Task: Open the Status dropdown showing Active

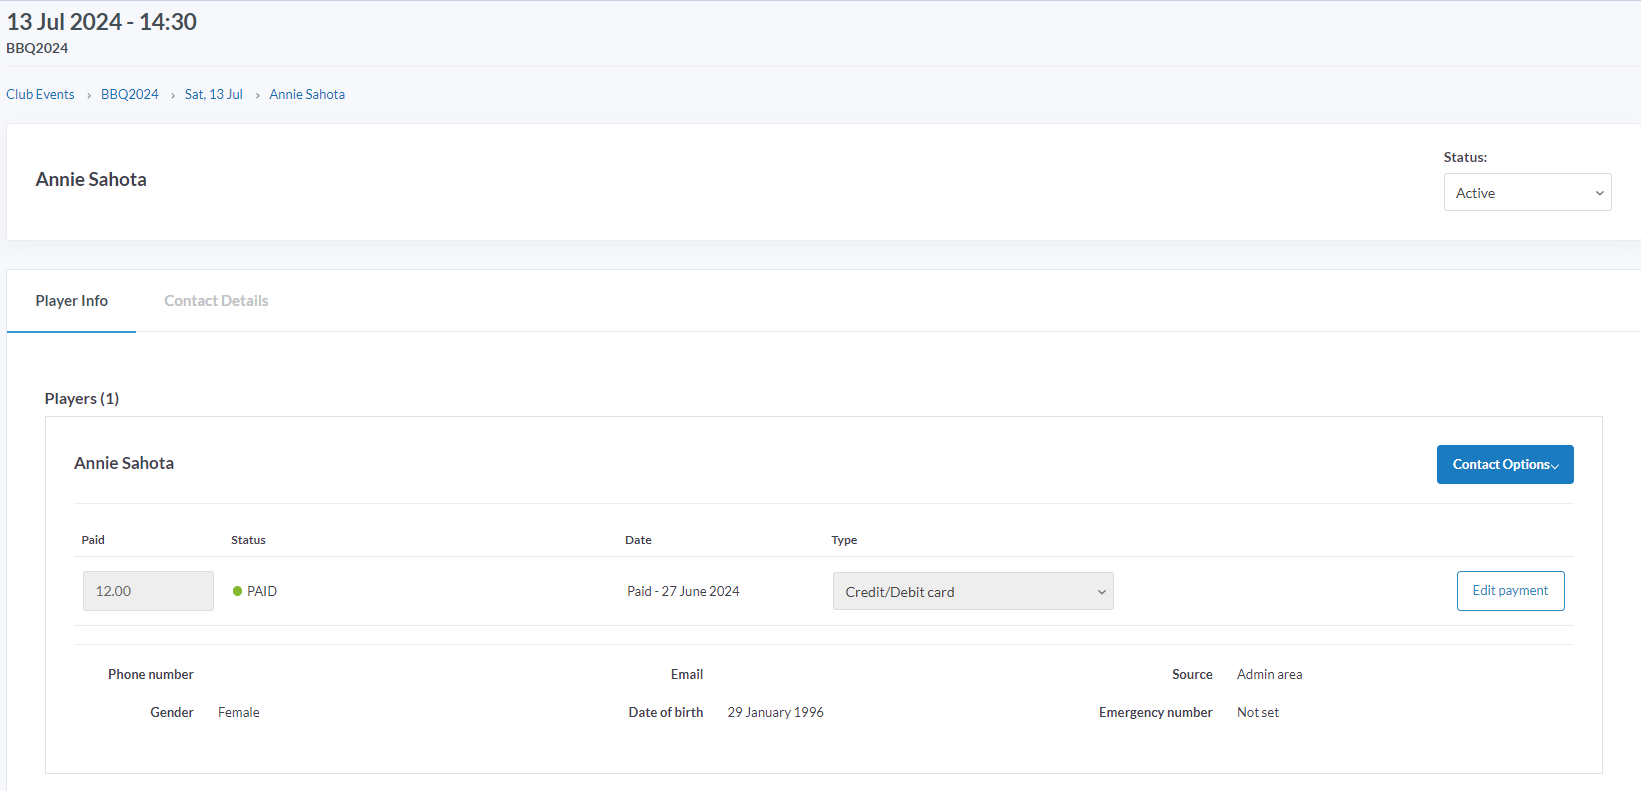Action: click(x=1526, y=193)
